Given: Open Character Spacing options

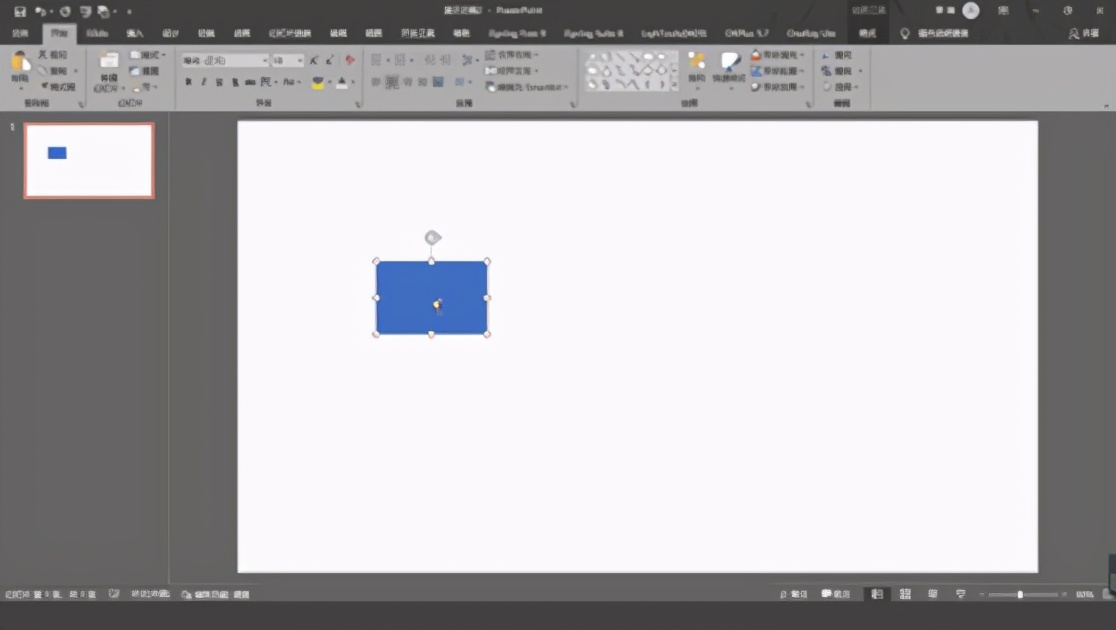Looking at the screenshot, I should coord(268,83).
